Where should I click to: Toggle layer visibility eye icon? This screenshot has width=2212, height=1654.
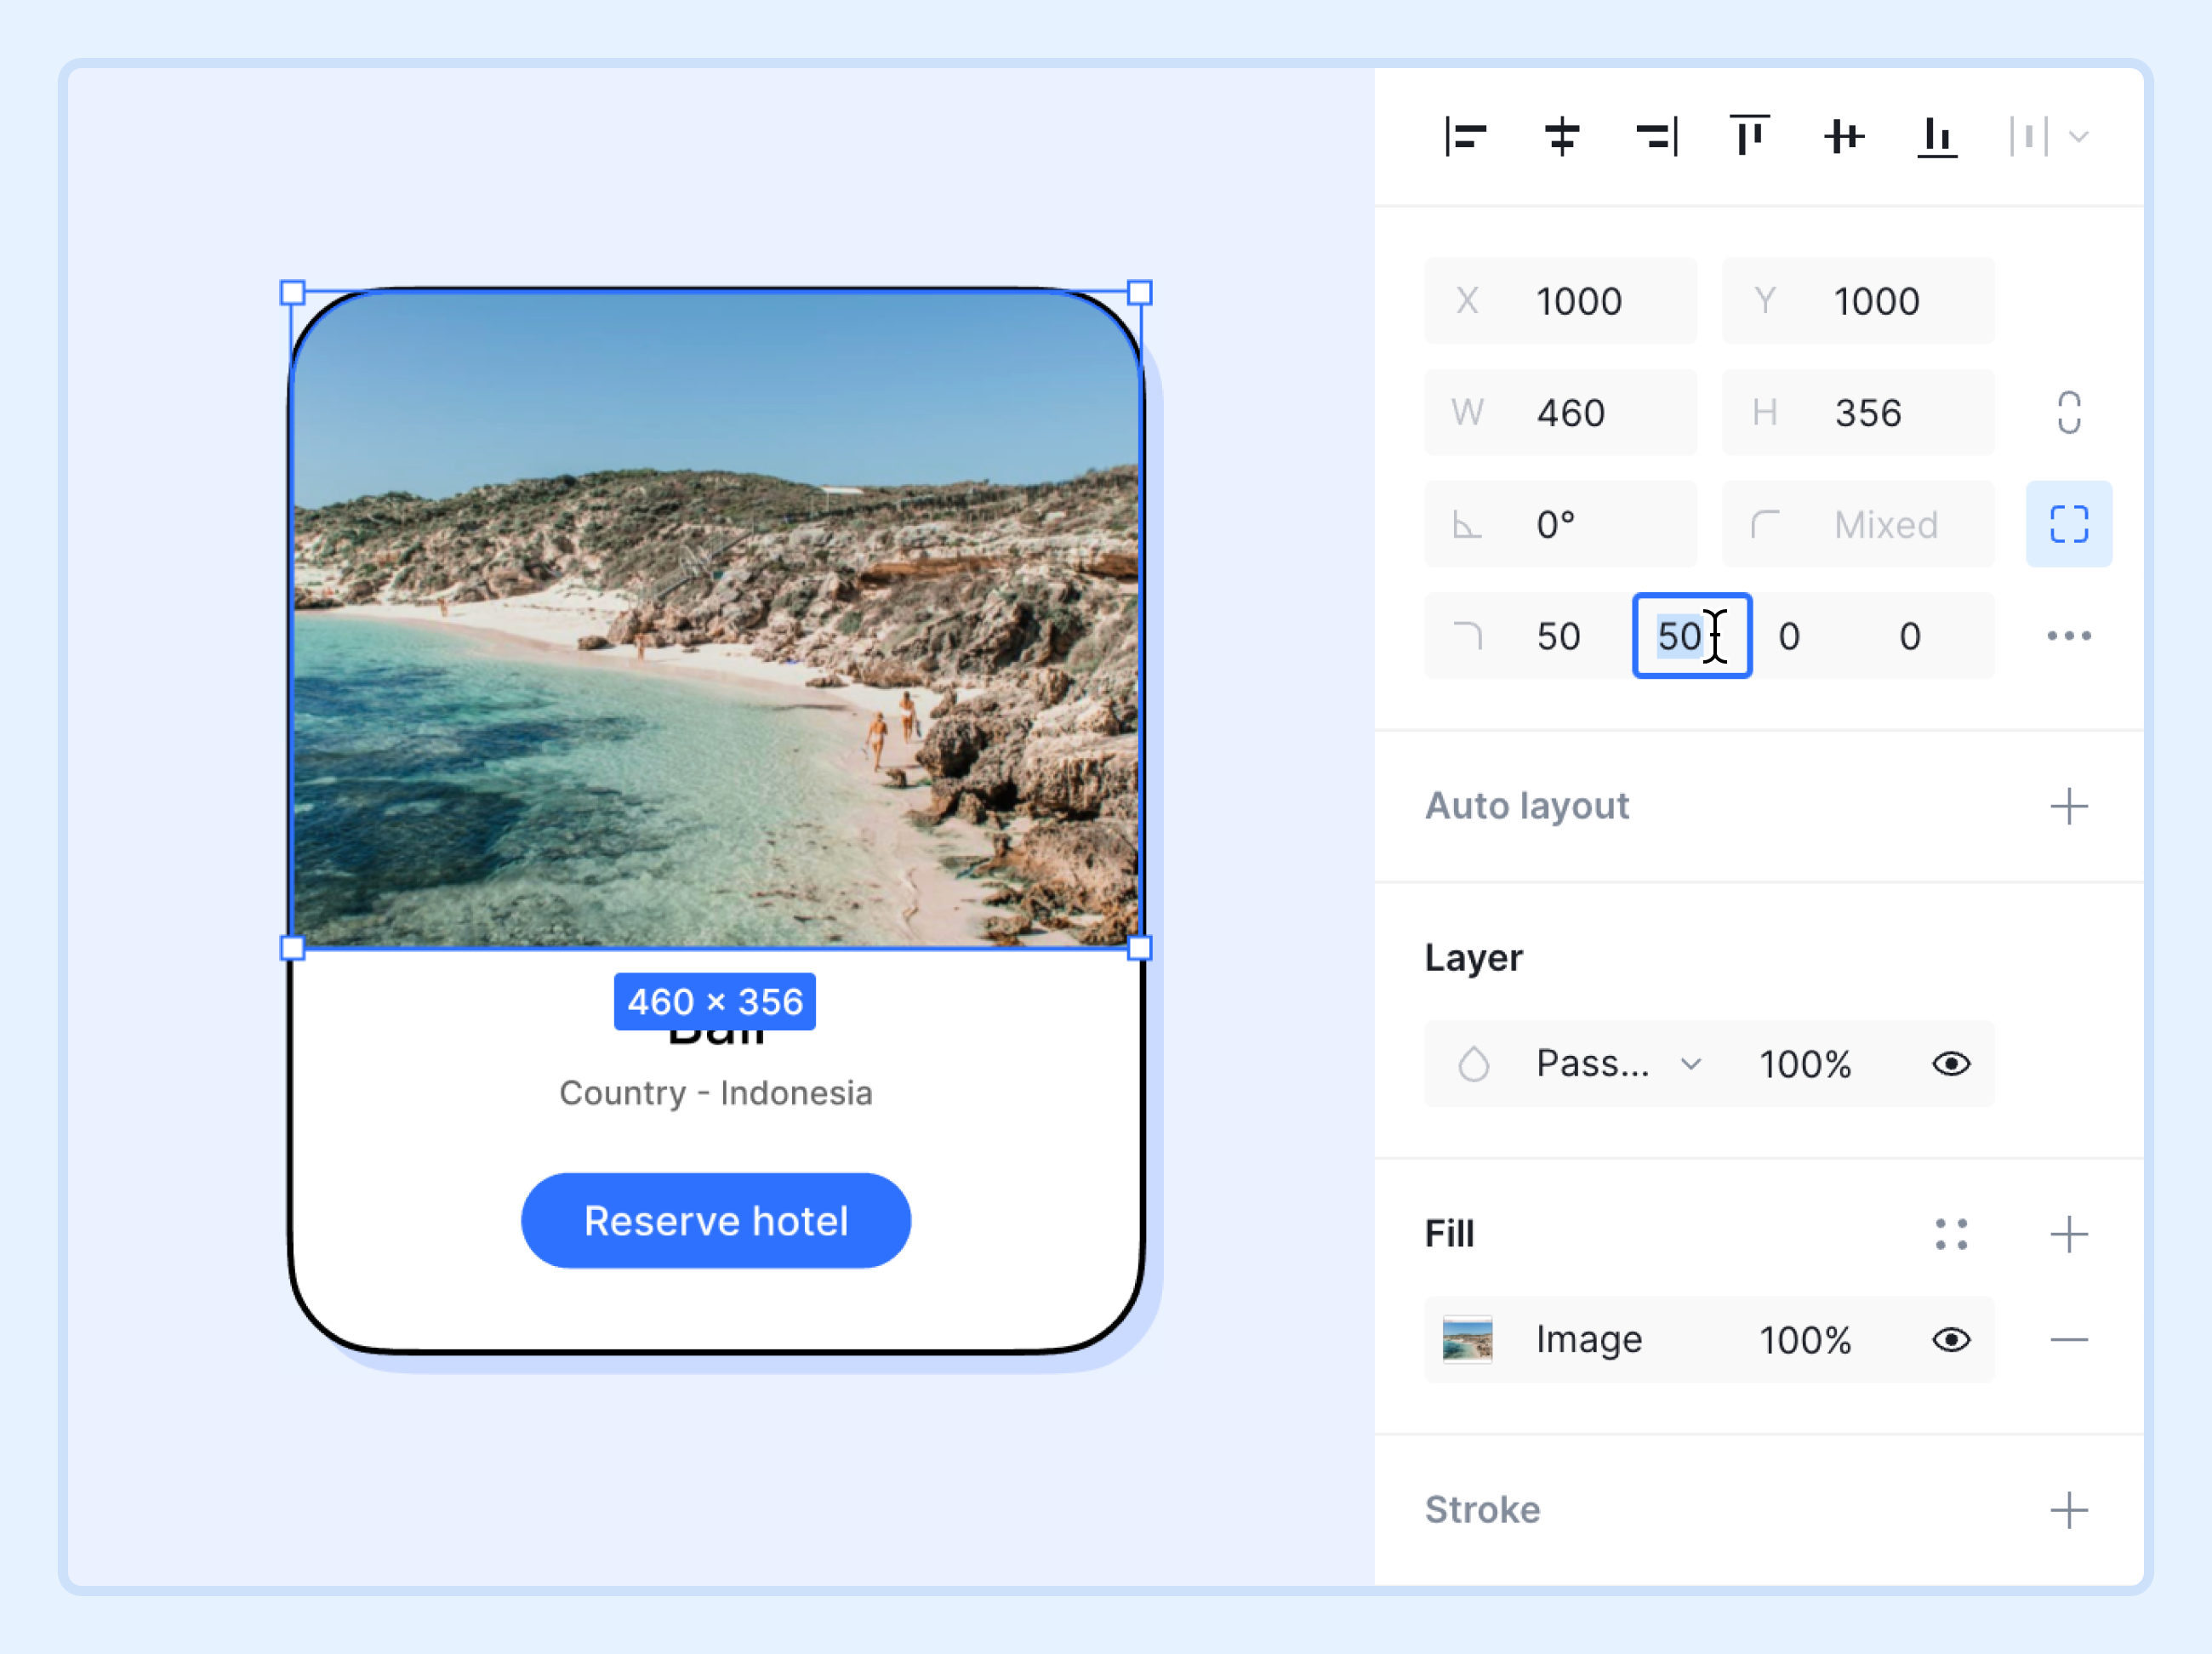tap(1951, 1064)
